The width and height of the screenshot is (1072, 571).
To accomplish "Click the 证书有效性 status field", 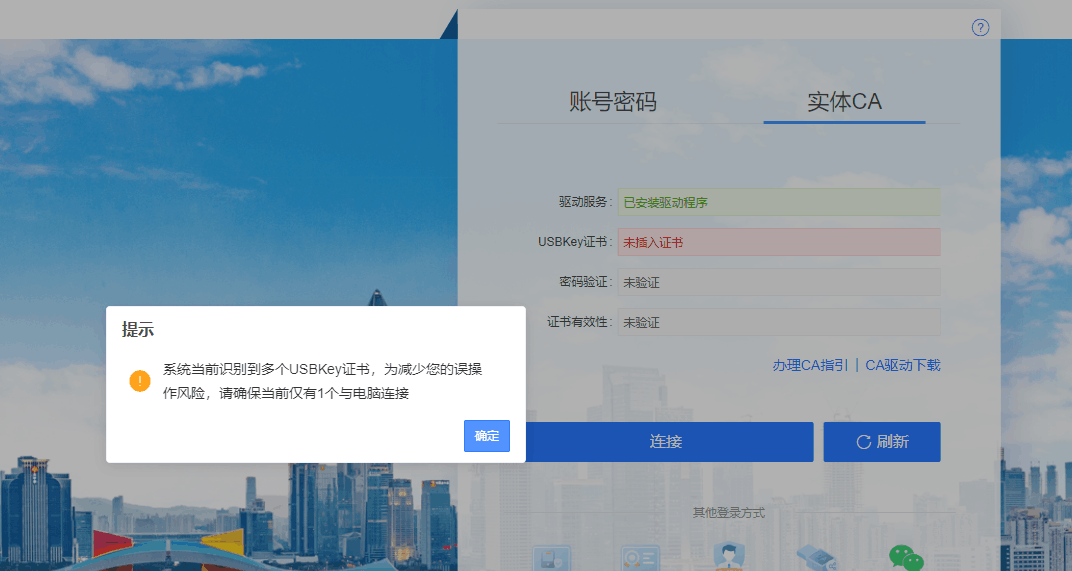I will [778, 322].
